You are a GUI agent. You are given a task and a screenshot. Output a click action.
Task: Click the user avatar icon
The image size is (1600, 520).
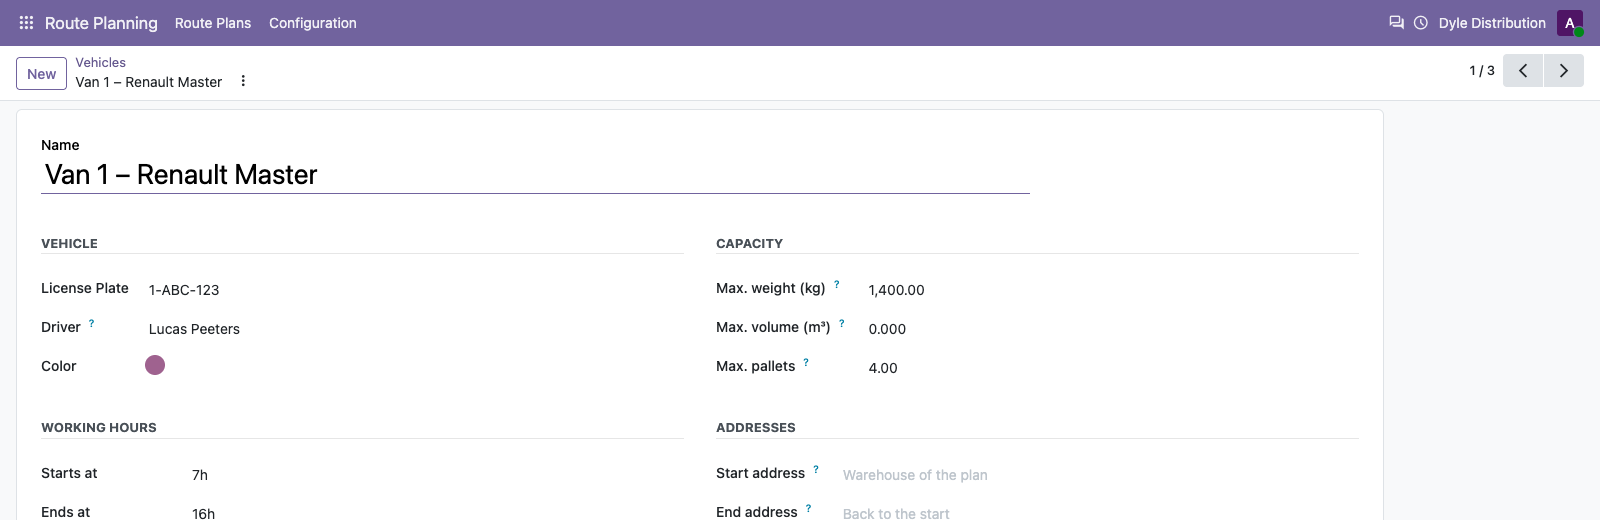[1570, 23]
